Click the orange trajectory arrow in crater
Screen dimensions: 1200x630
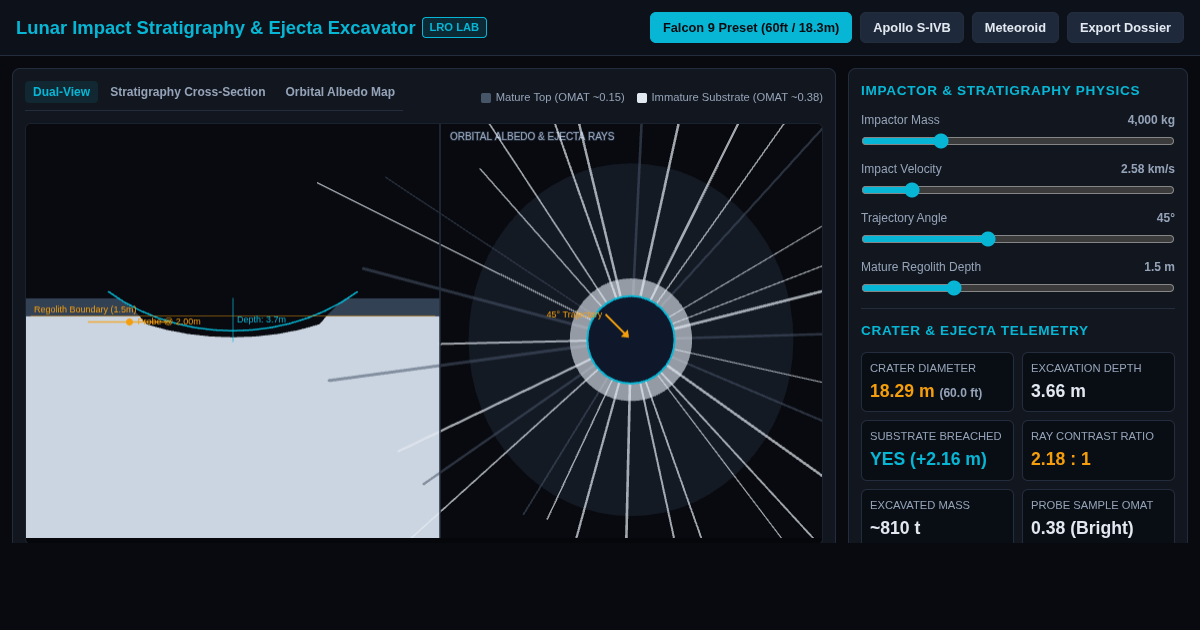click(x=617, y=326)
